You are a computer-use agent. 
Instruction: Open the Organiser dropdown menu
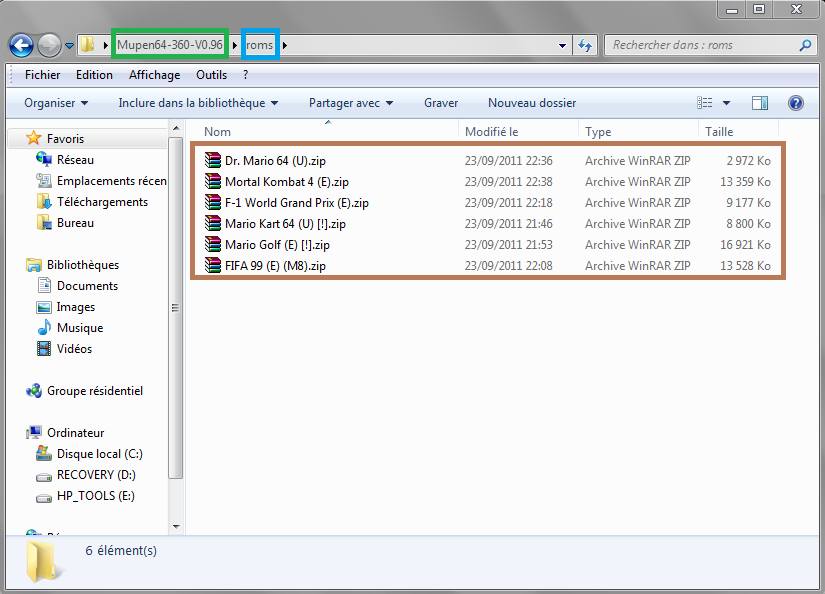pos(56,103)
